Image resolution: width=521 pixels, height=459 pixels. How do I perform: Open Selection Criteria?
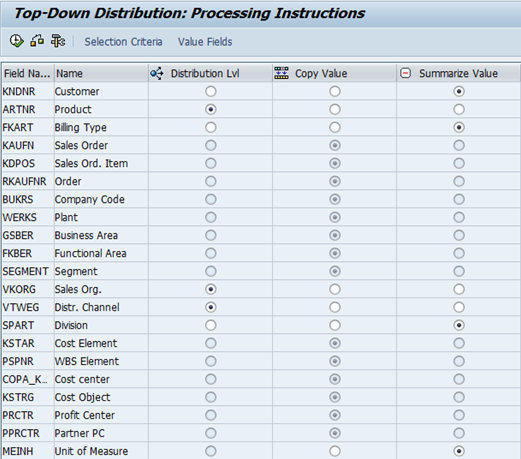(x=123, y=42)
